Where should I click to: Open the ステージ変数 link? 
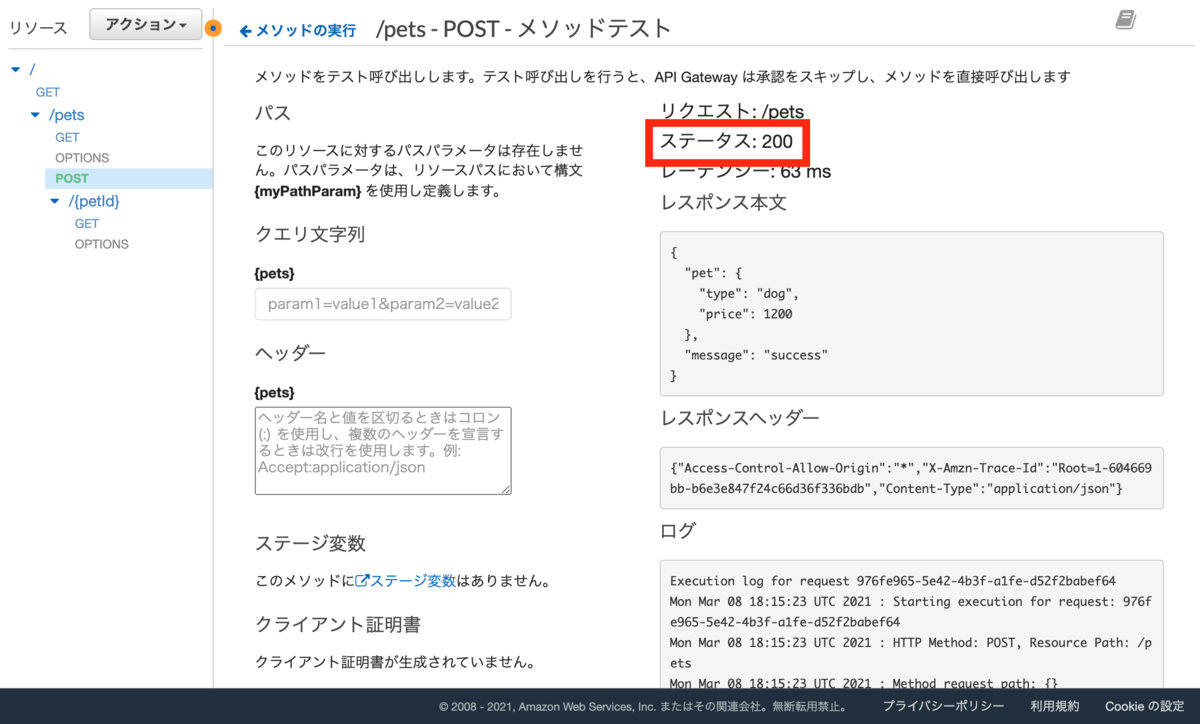414,580
